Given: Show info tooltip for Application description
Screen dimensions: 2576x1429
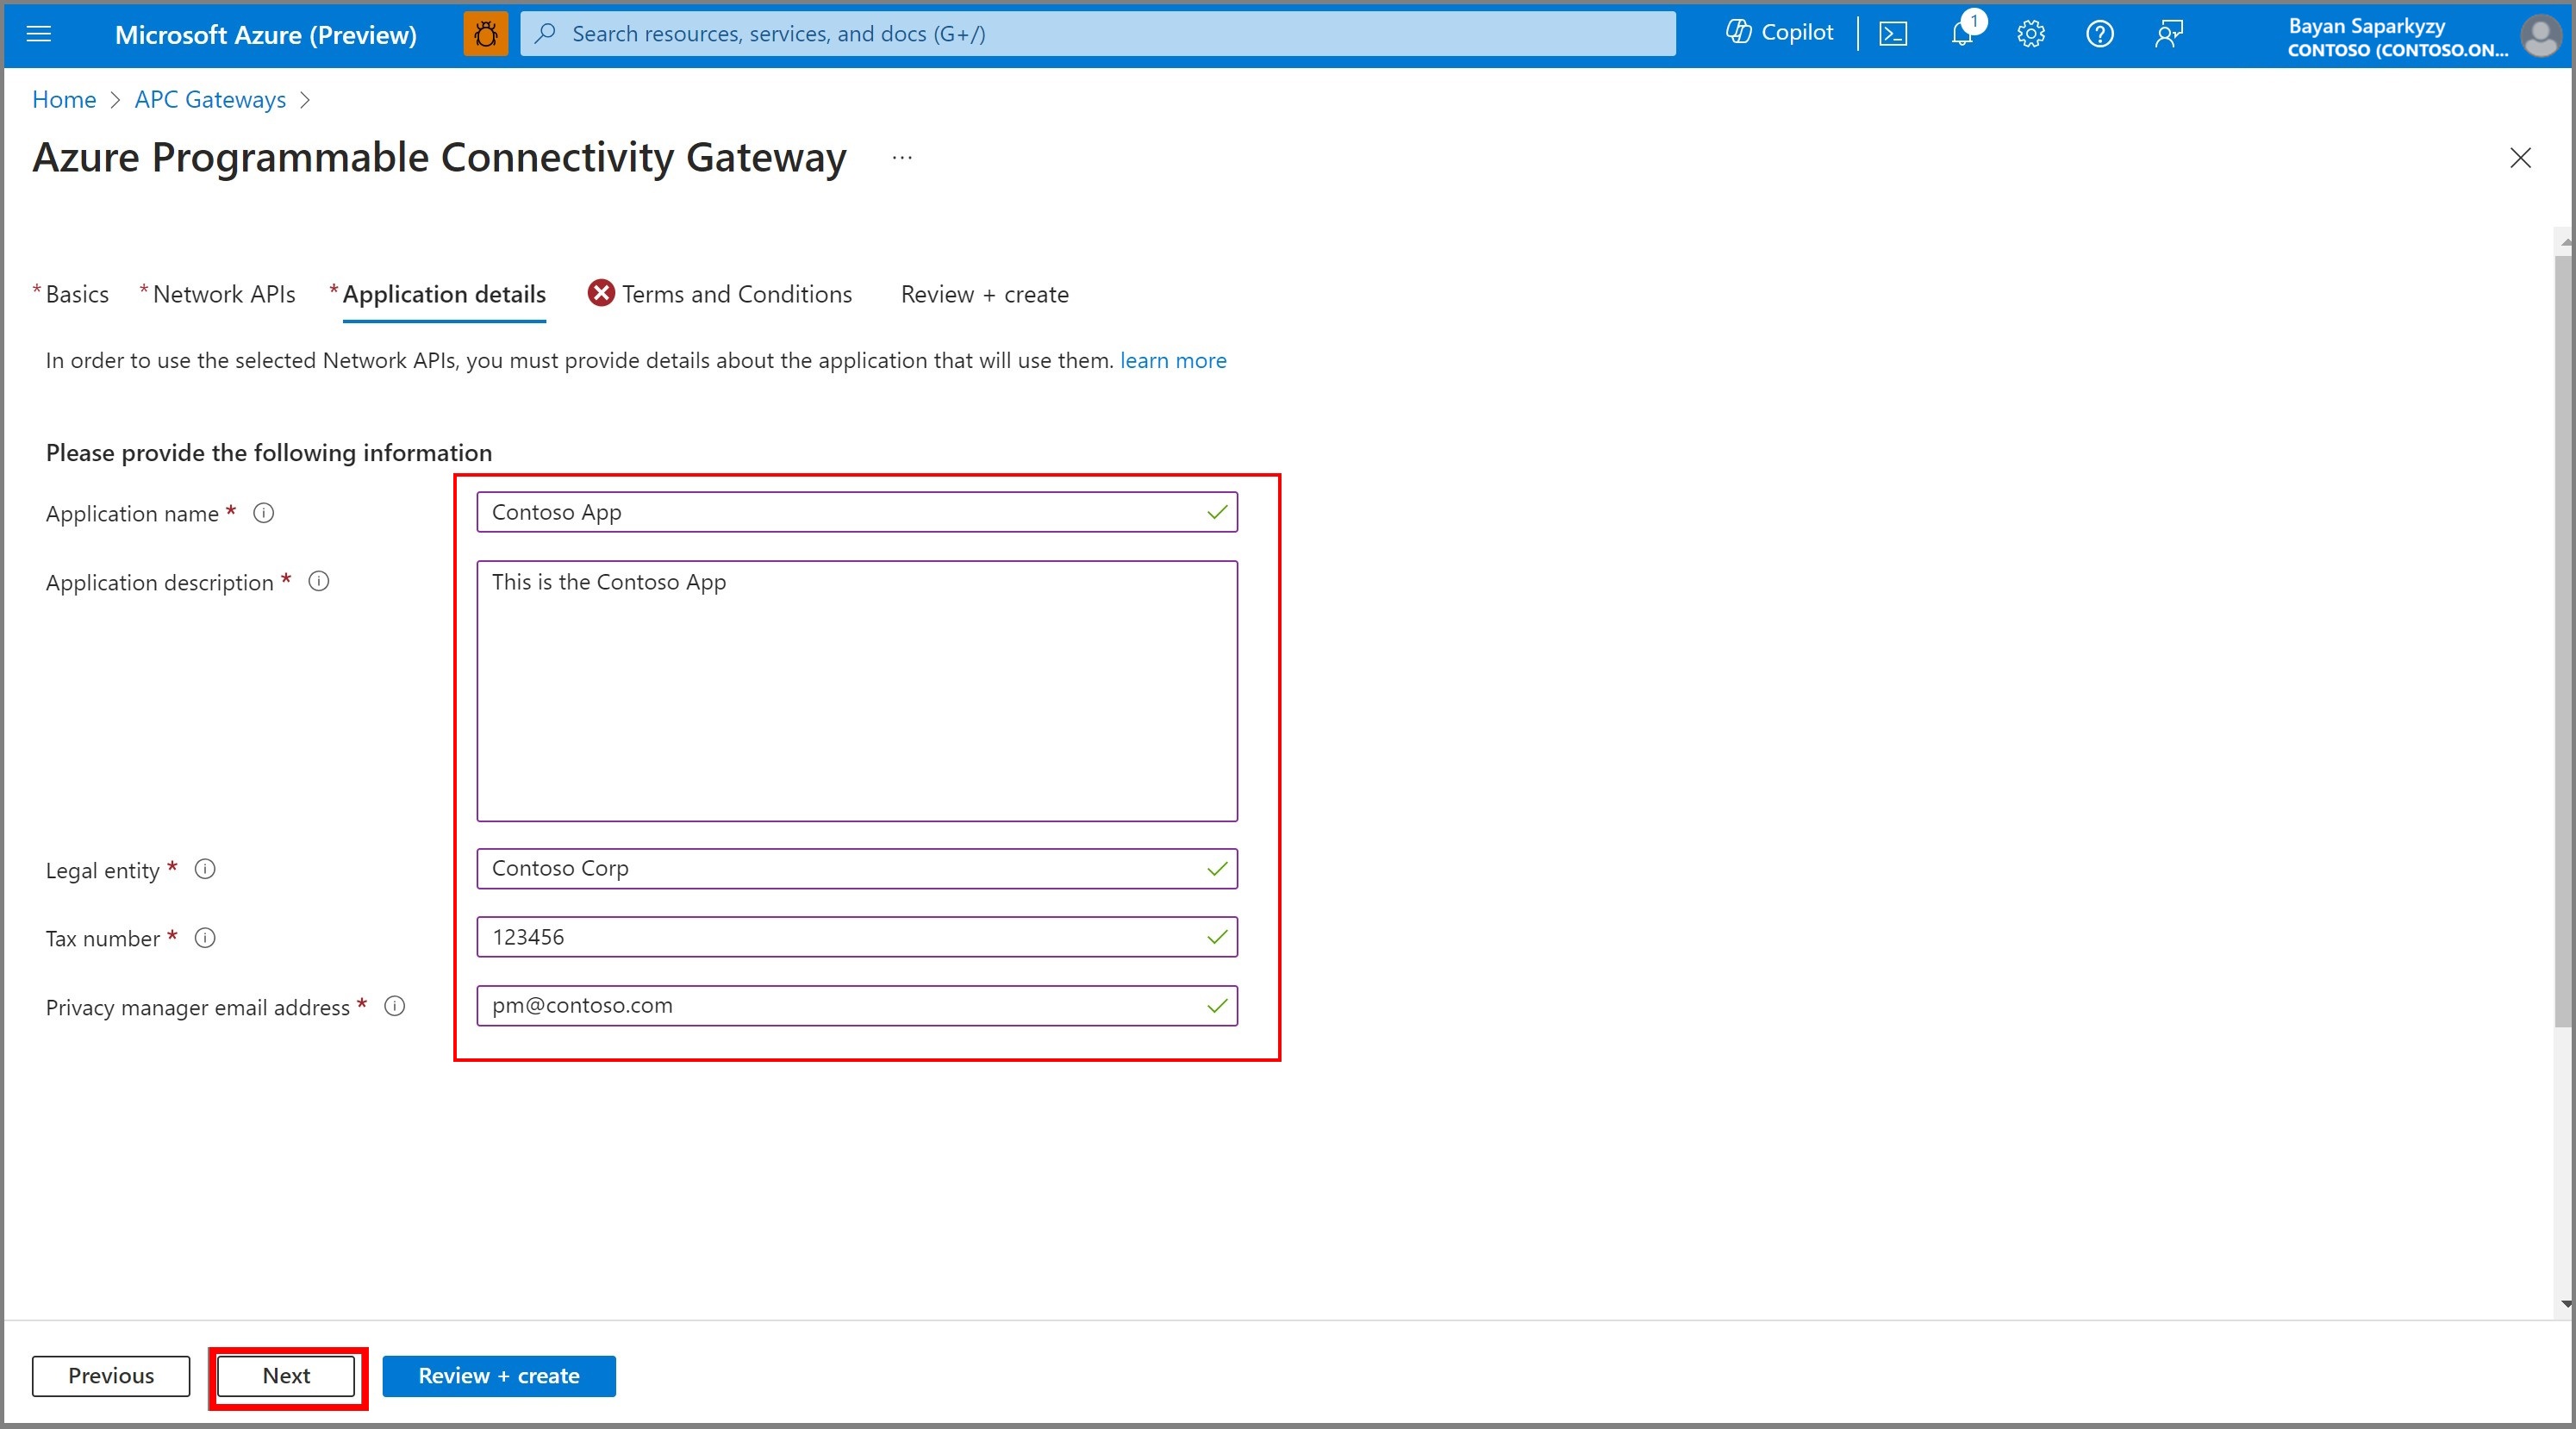Looking at the screenshot, I should (x=319, y=581).
